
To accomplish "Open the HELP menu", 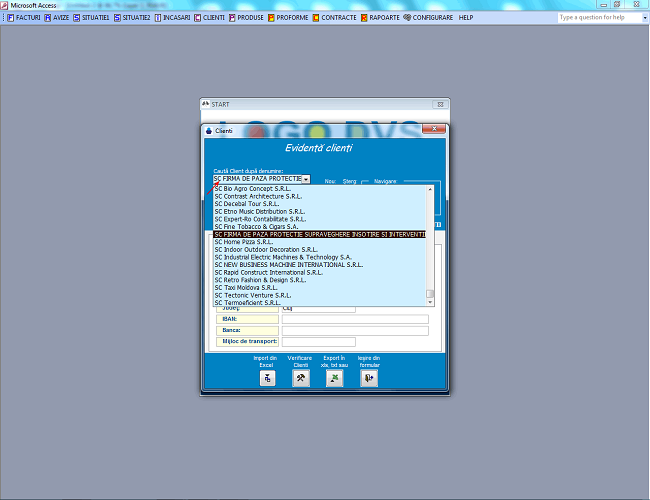I will pyautogui.click(x=466, y=17).
